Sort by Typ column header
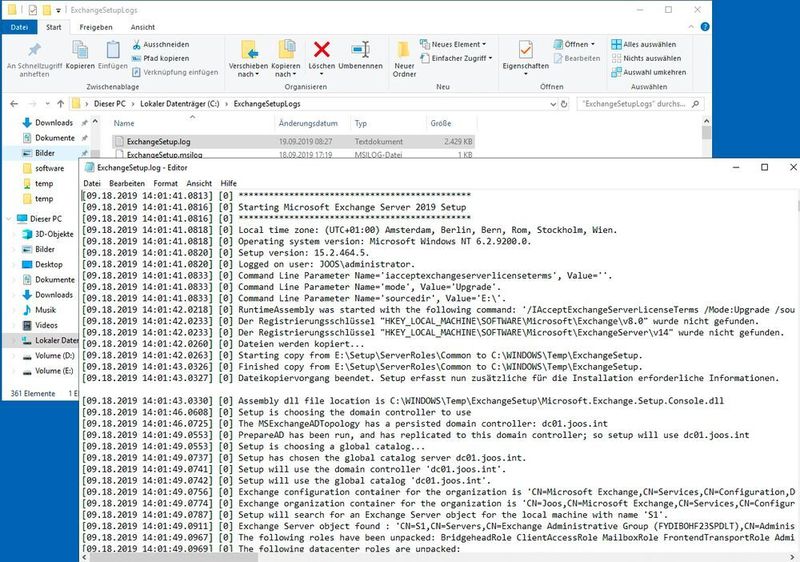 (361, 123)
